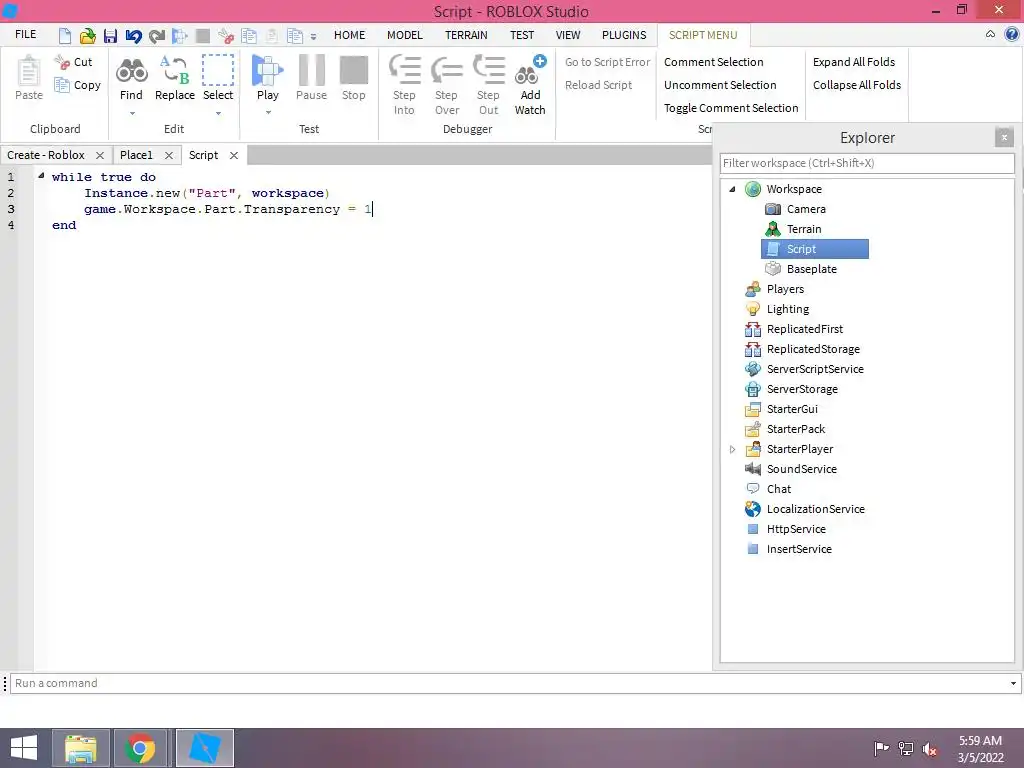Image resolution: width=1024 pixels, height=768 pixels.
Task: Open the command bar history dropdown
Action: click(1013, 684)
